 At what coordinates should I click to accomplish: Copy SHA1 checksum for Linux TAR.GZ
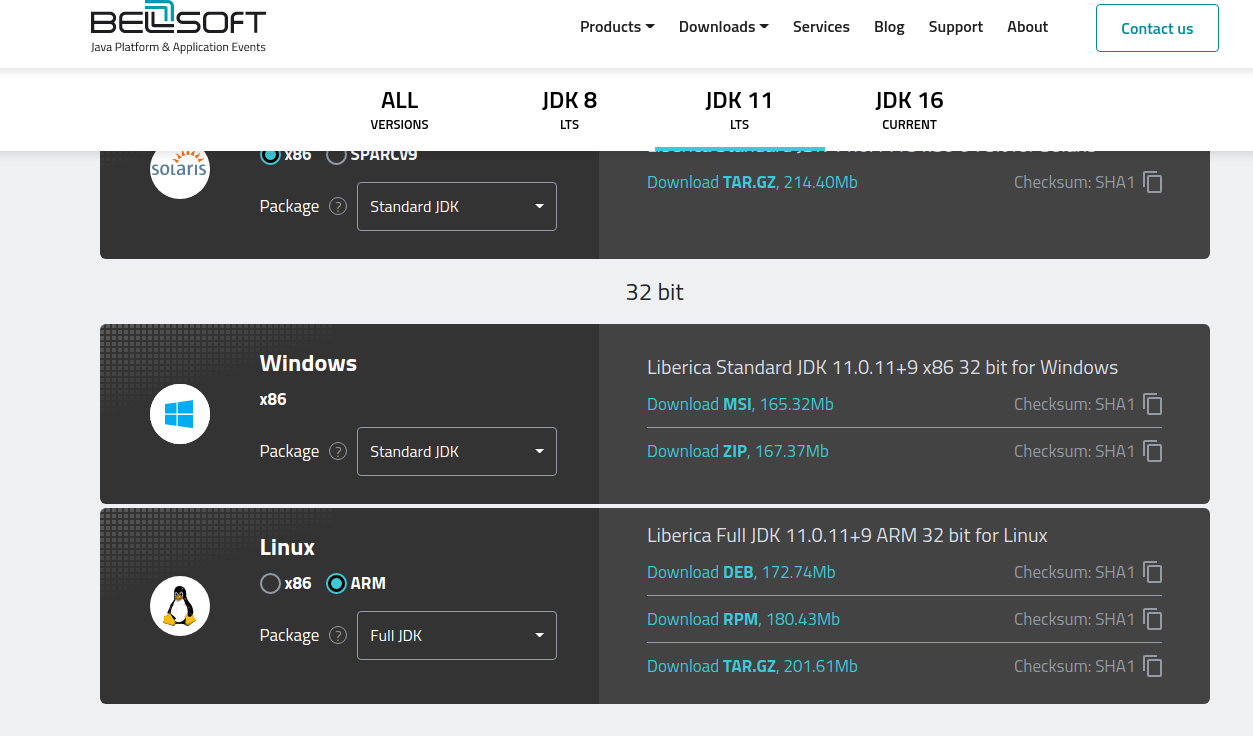[1153, 666]
